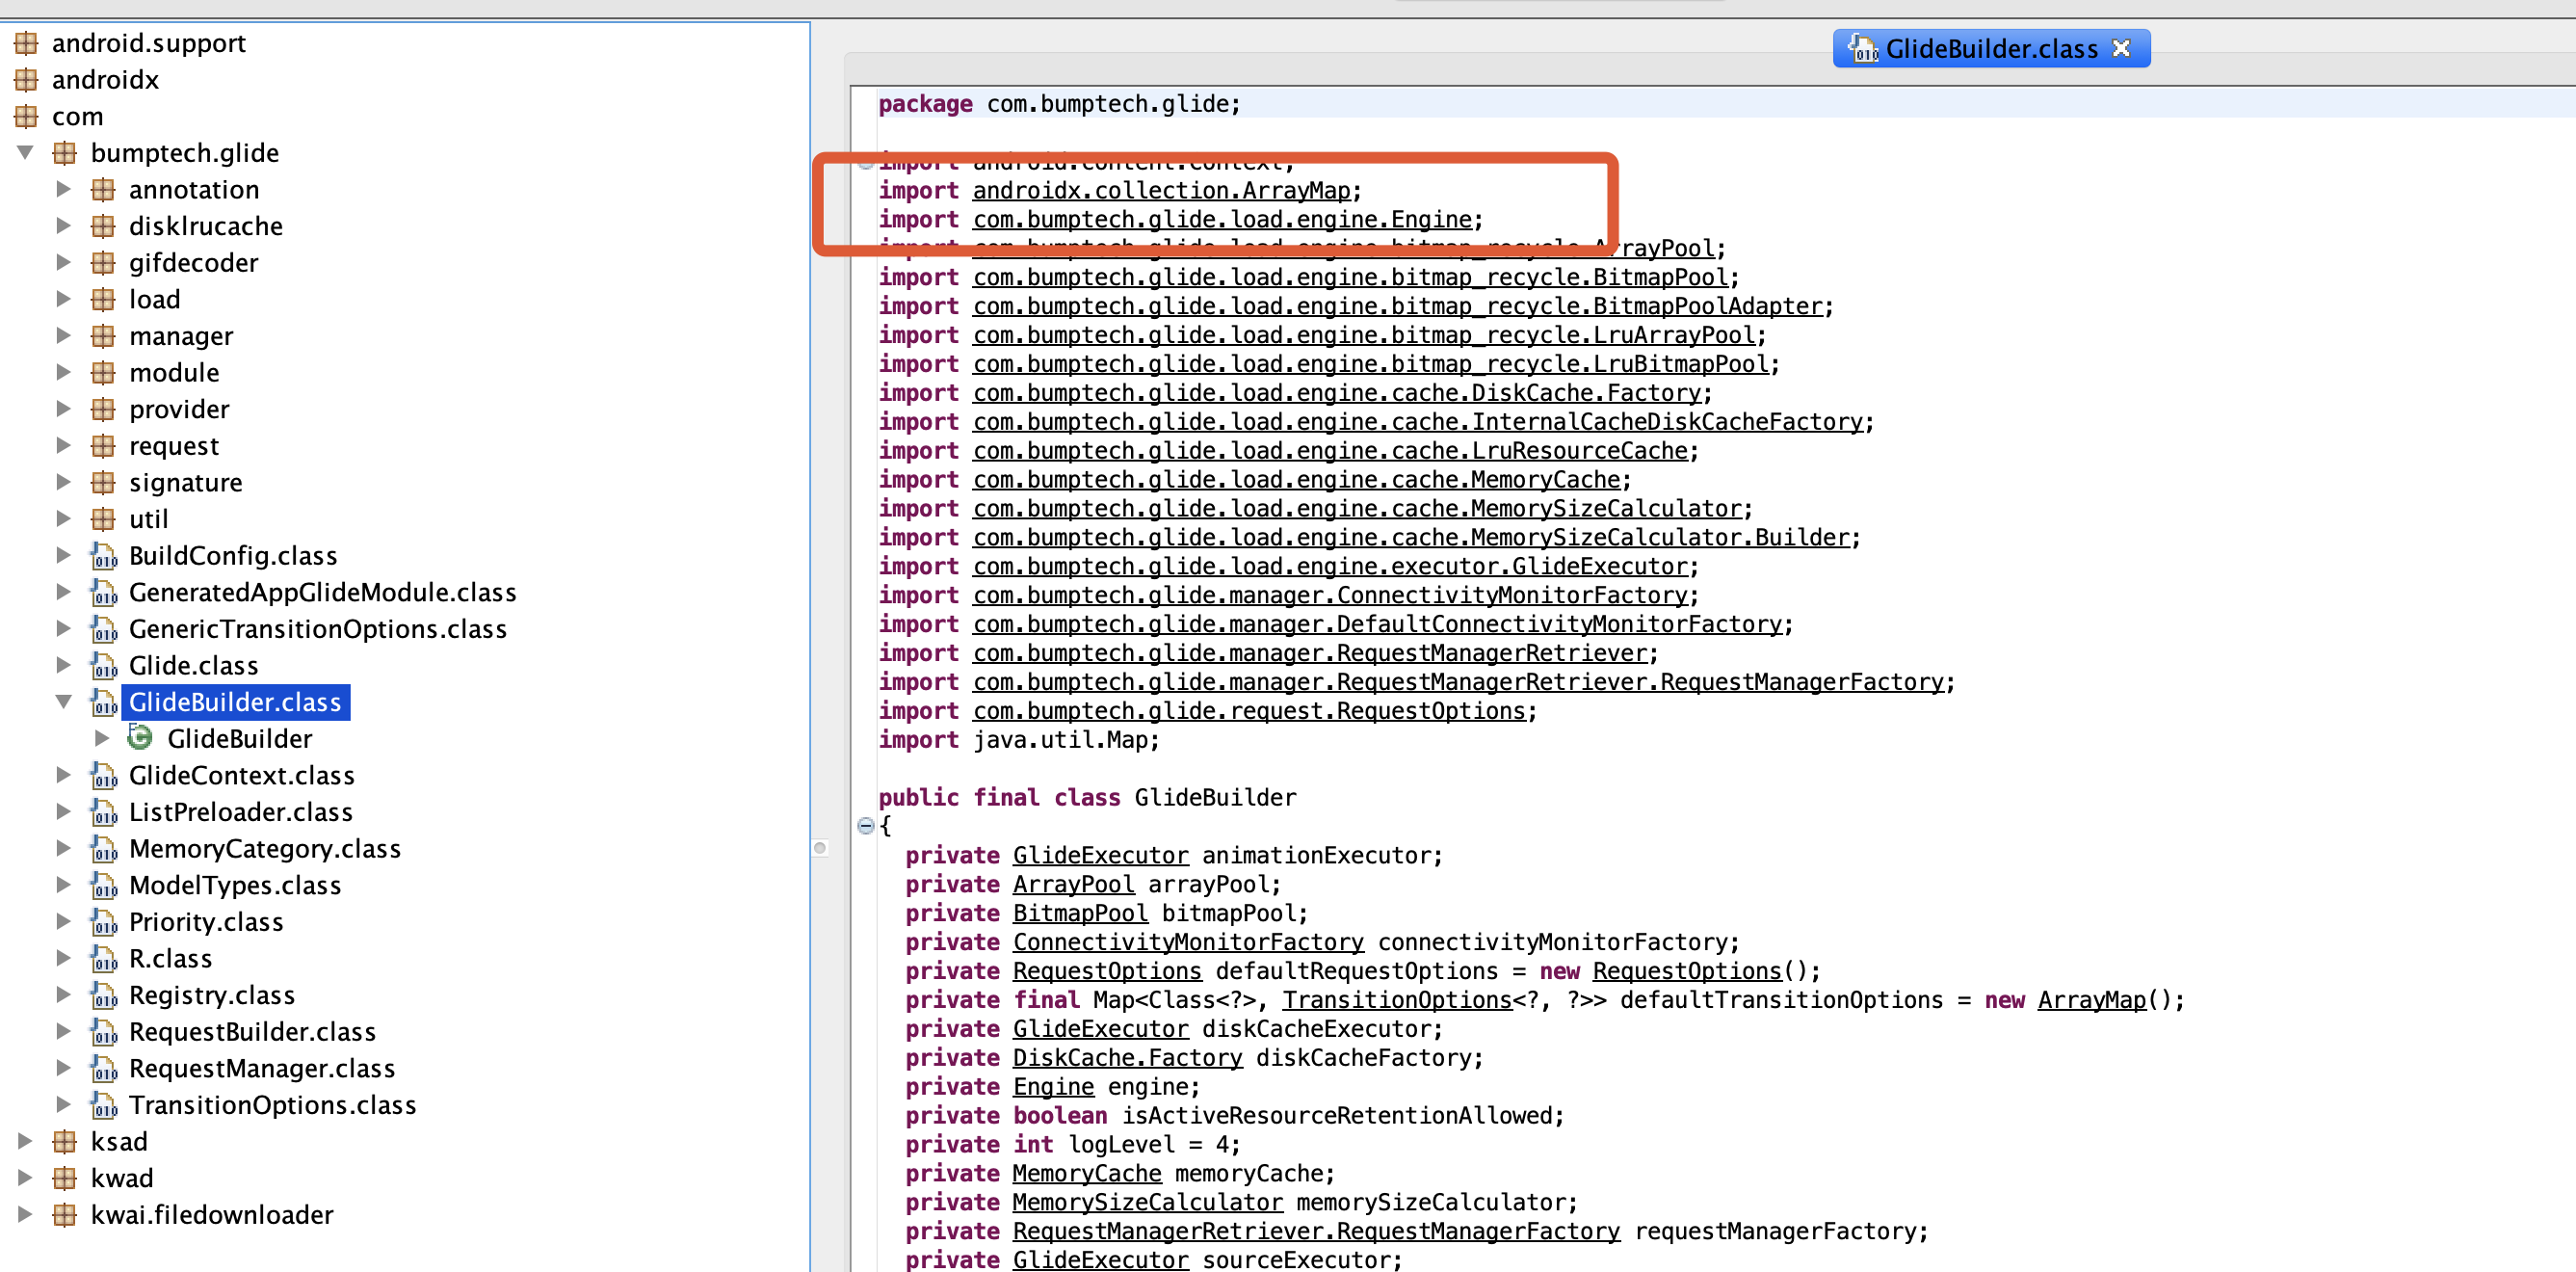The width and height of the screenshot is (2576, 1272).
Task: Click the GlideBuilder.class file icon in tree
Action: (104, 702)
